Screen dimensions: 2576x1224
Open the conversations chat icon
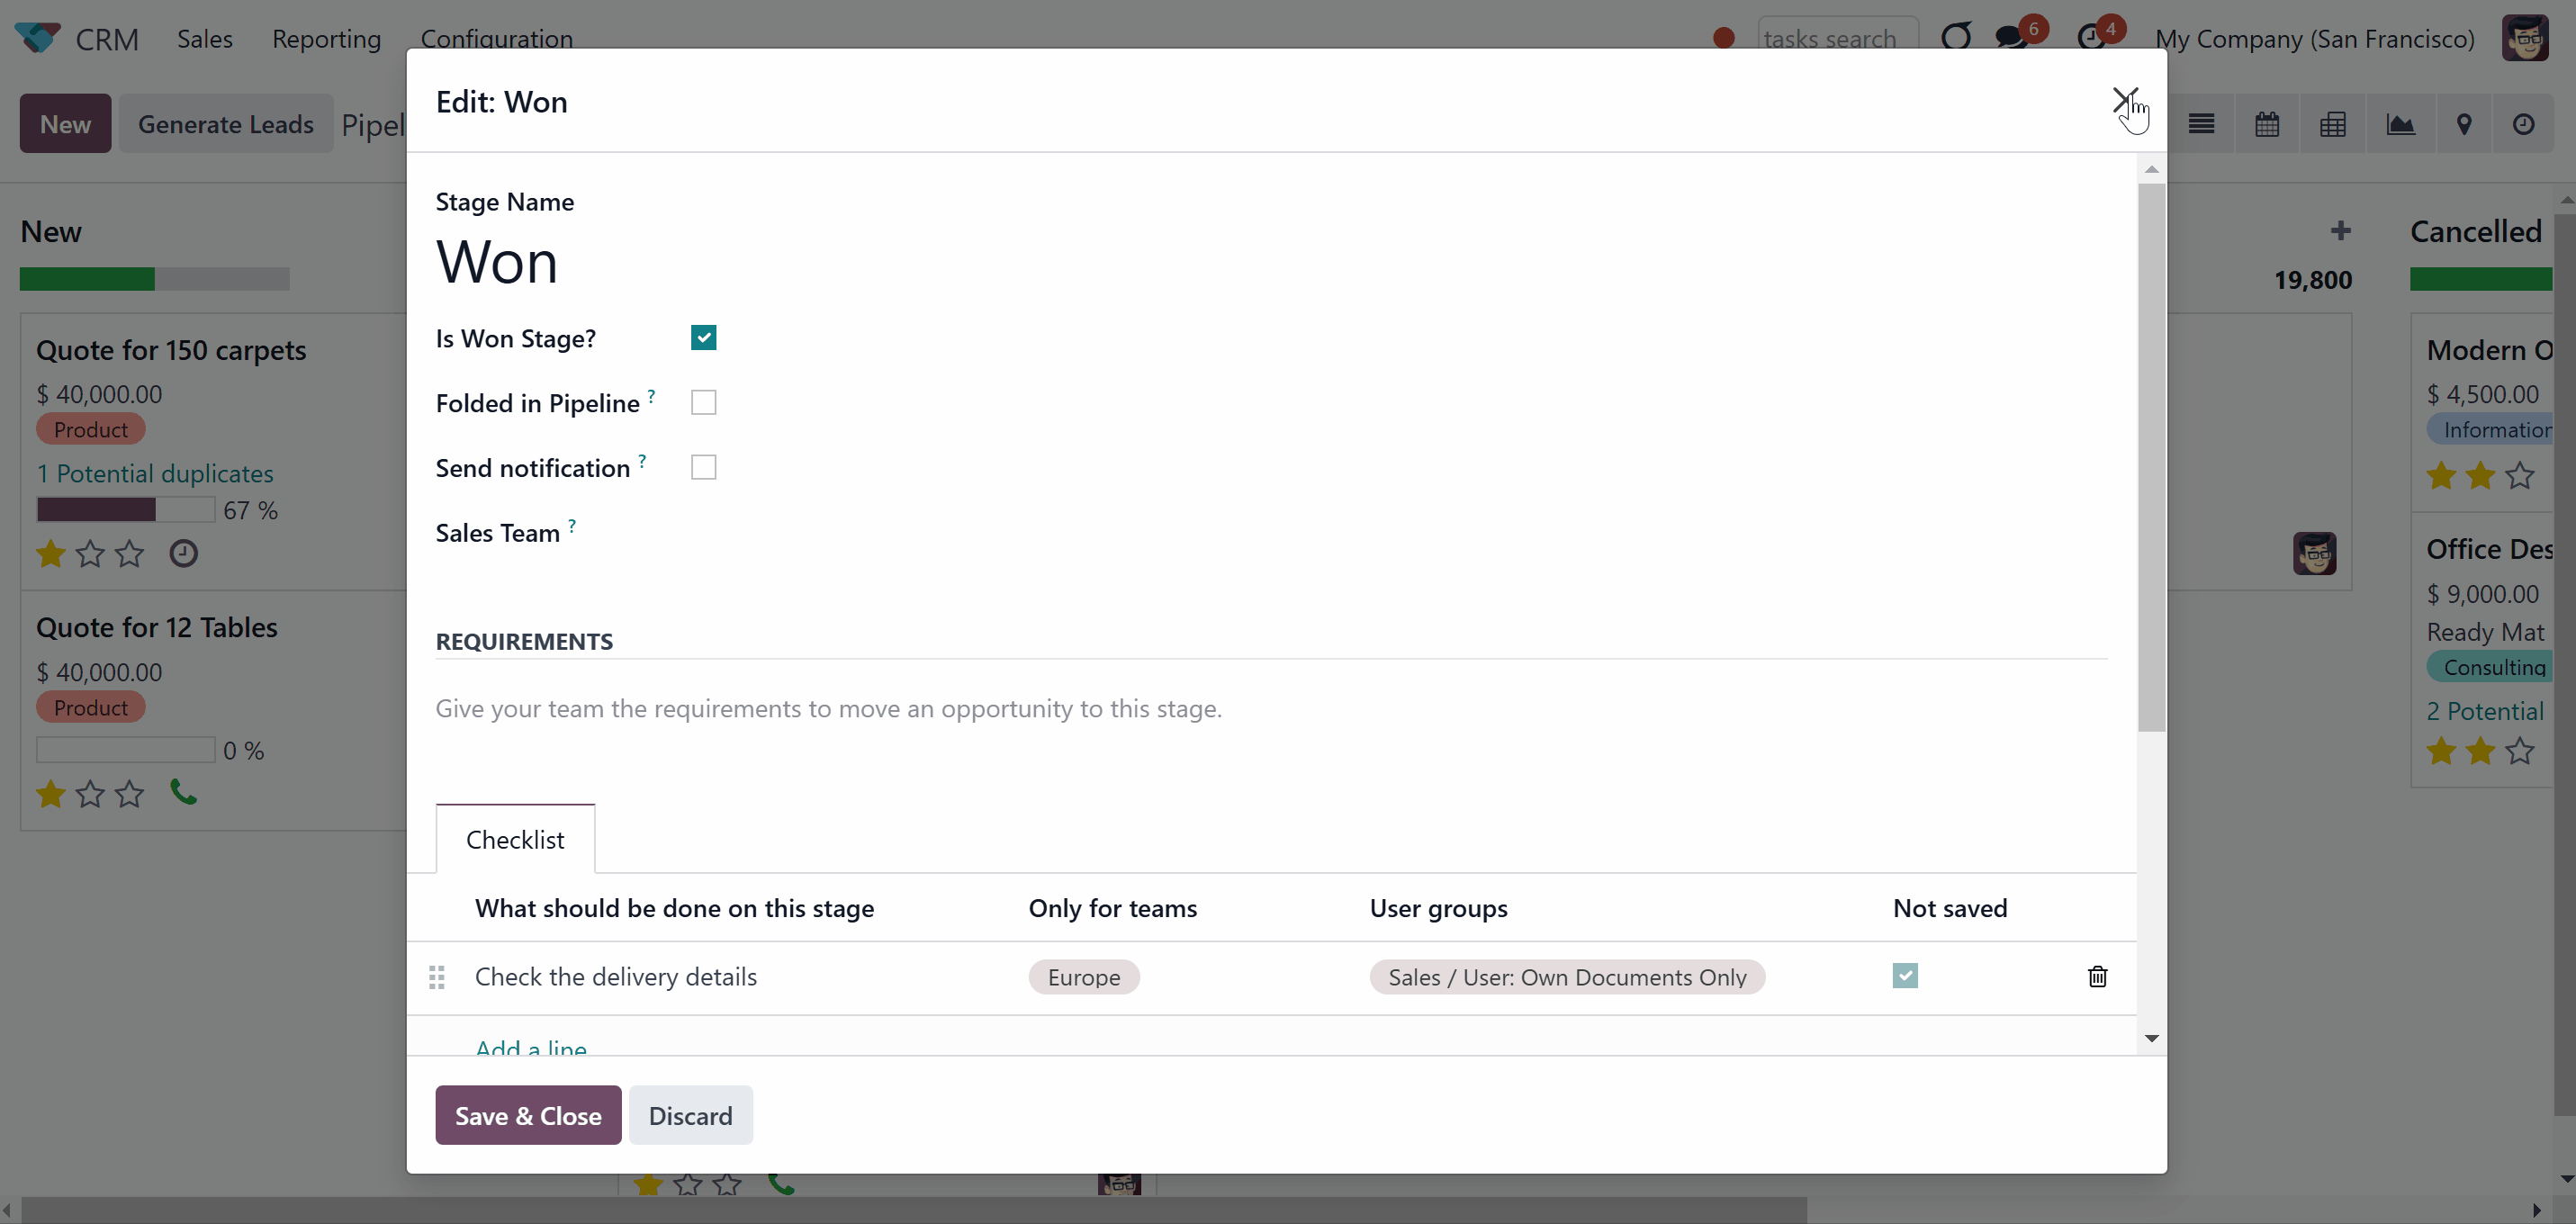coord(2010,38)
